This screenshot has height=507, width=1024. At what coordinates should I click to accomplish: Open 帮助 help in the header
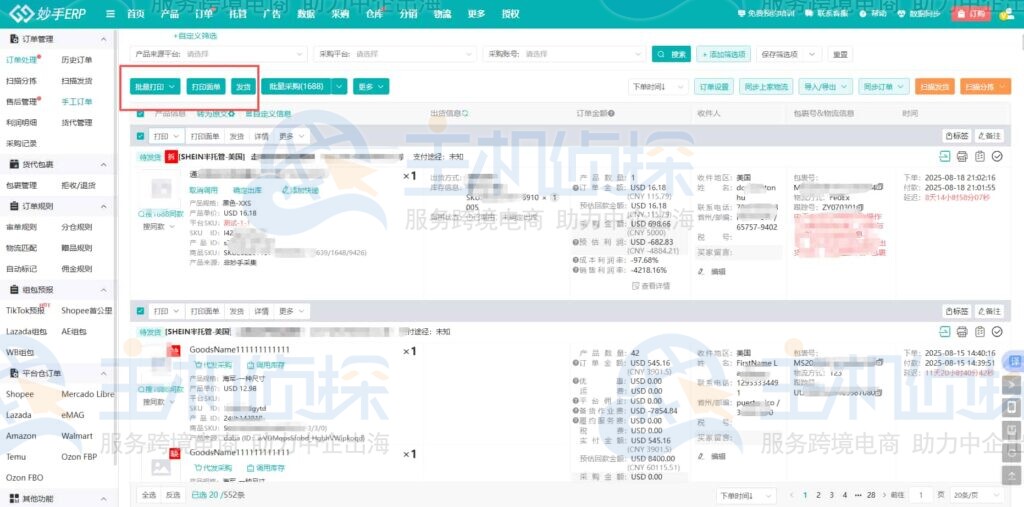point(874,14)
